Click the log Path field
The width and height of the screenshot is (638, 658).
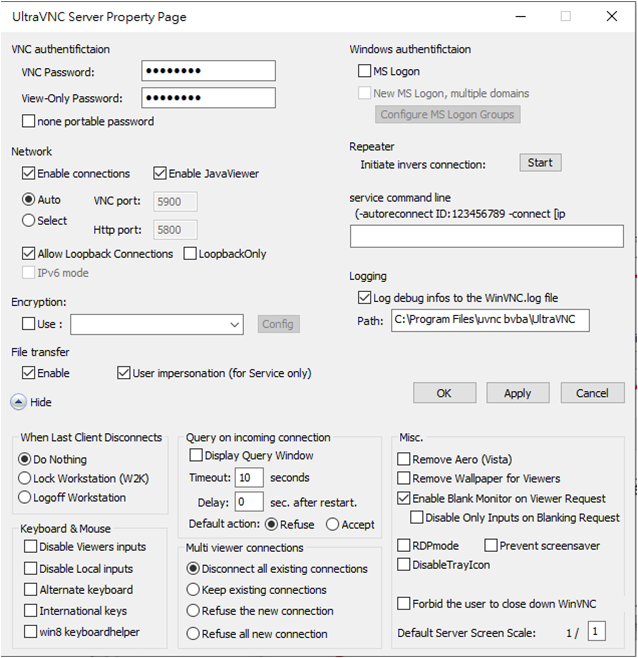point(490,321)
